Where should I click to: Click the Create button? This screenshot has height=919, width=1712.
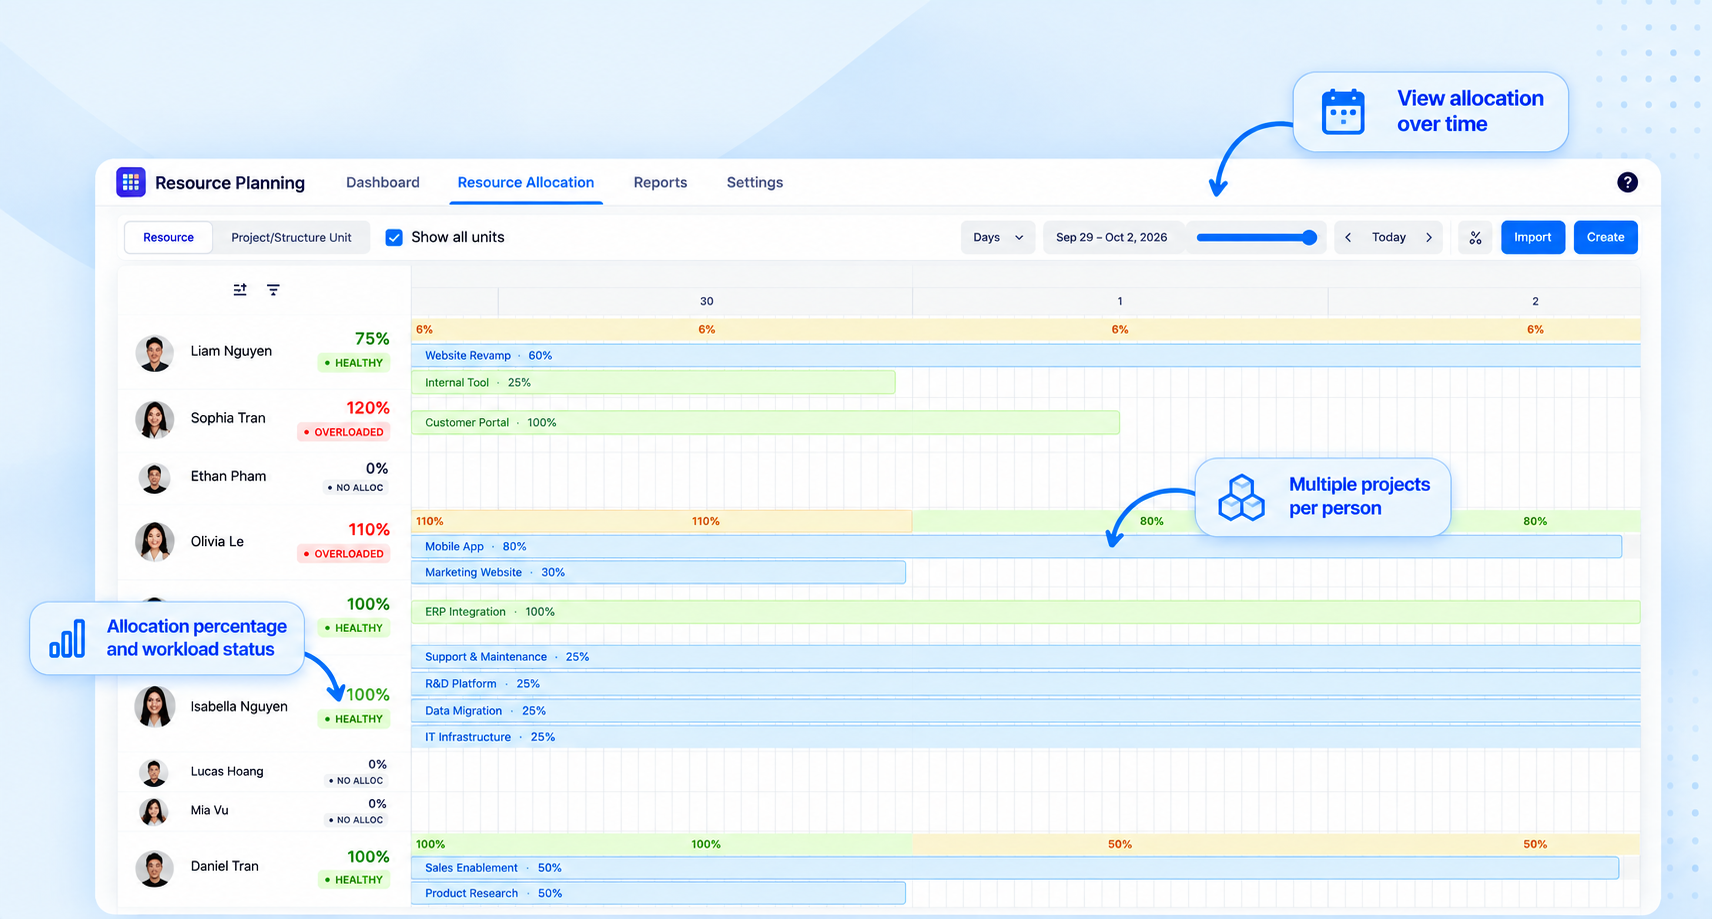click(x=1605, y=237)
